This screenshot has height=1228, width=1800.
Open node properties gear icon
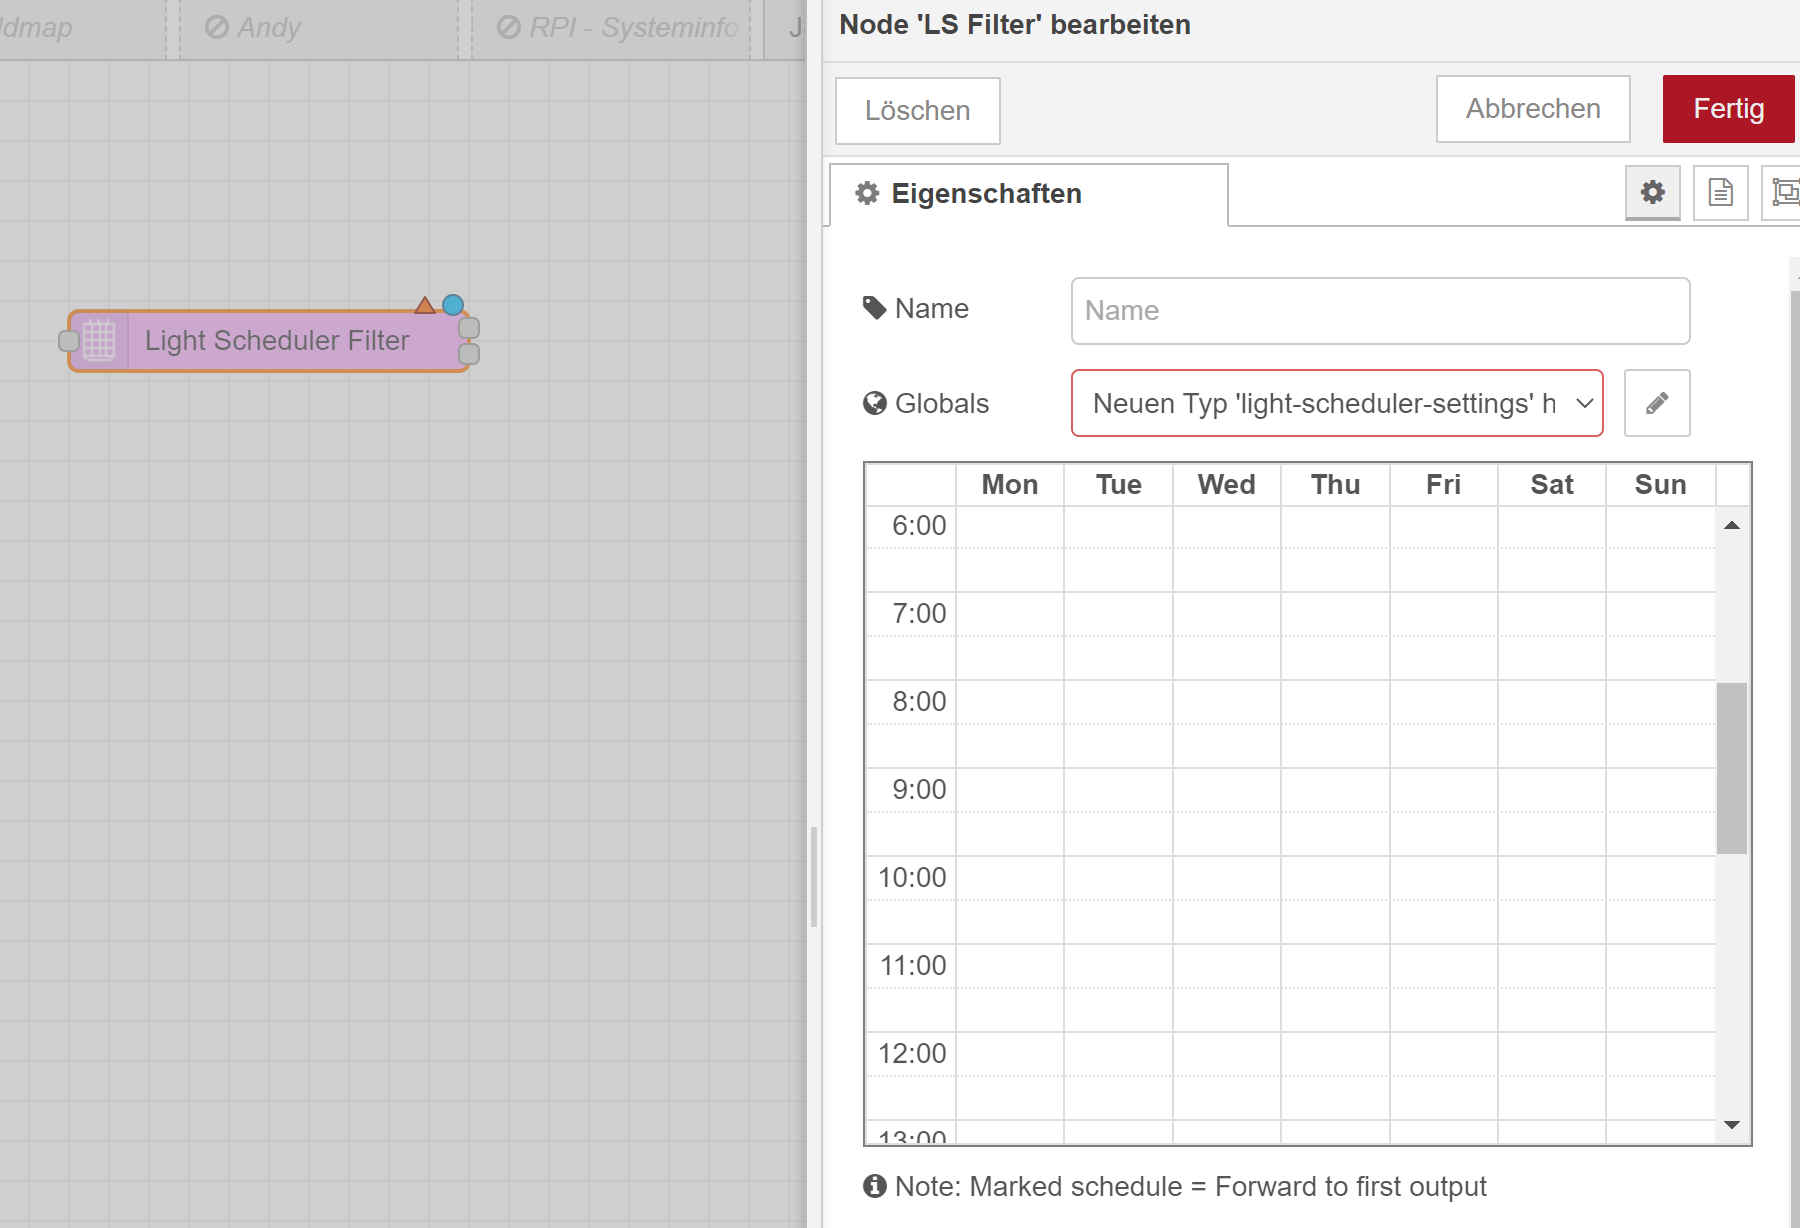[x=1652, y=192]
